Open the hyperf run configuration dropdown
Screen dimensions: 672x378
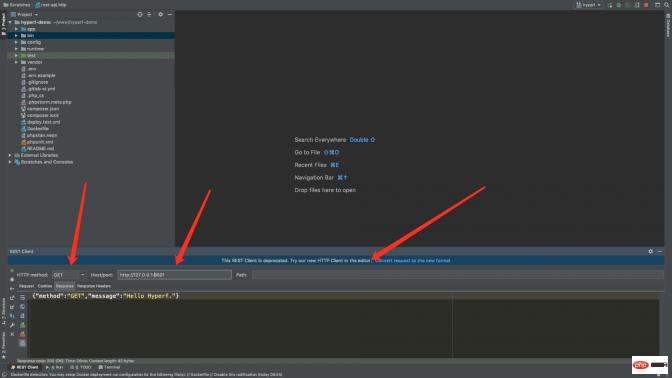pyautogui.click(x=588, y=5)
